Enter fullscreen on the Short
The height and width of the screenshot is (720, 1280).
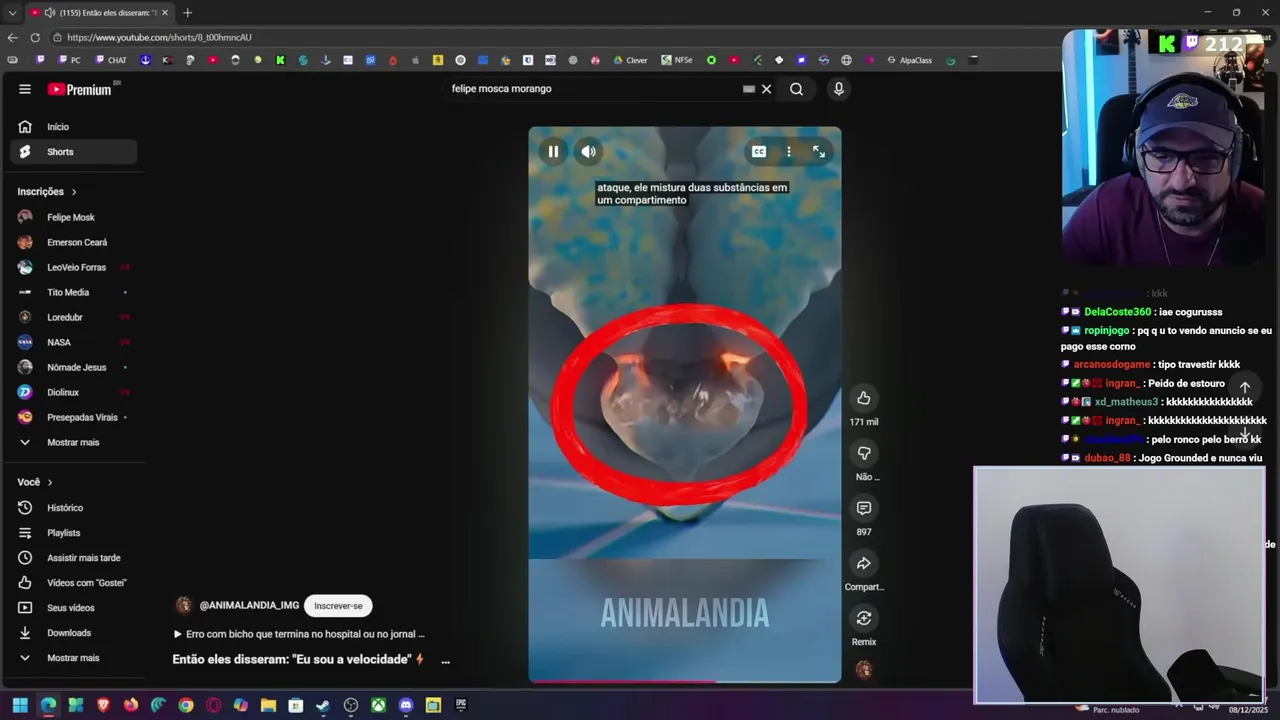pyautogui.click(x=819, y=152)
